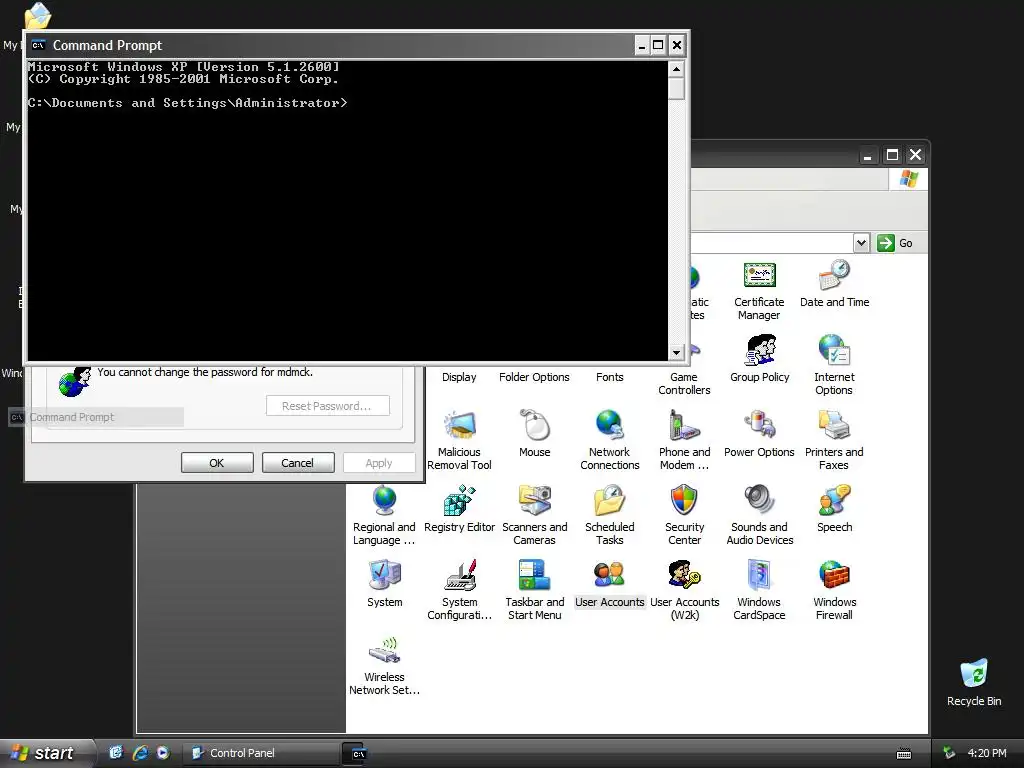1024x768 pixels.
Task: Launch Windows Media Player from Quick Launch
Action: pyautogui.click(x=163, y=753)
